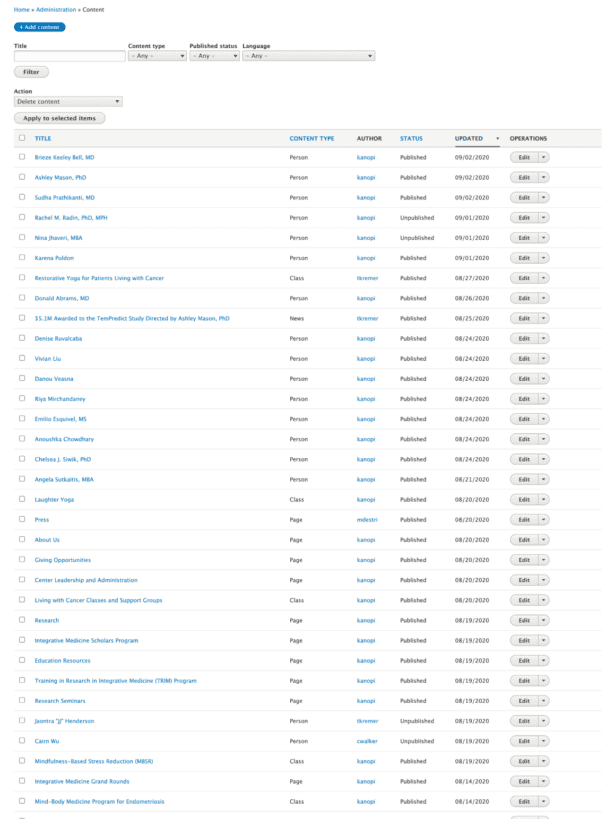Click the Filter button
Image resolution: width=615 pixels, height=819 pixels.
tap(31, 72)
